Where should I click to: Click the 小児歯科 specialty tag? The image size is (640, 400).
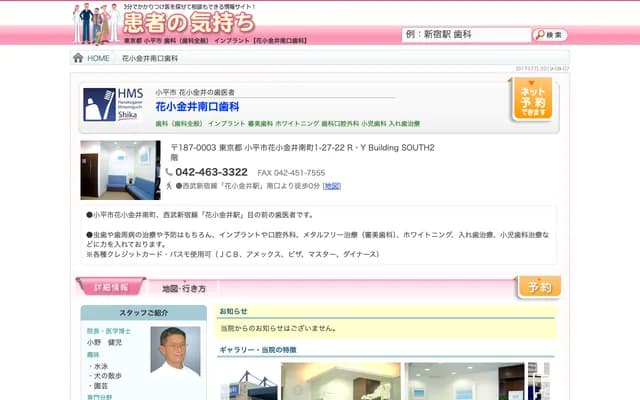point(373,124)
